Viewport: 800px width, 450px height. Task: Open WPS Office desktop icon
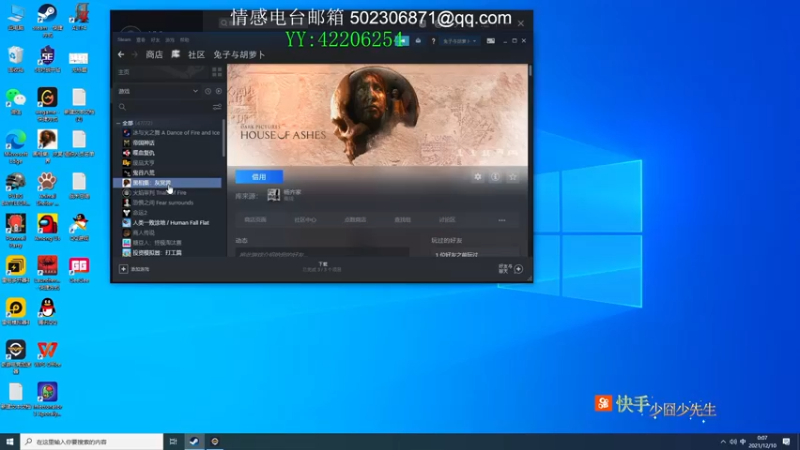[x=47, y=354]
